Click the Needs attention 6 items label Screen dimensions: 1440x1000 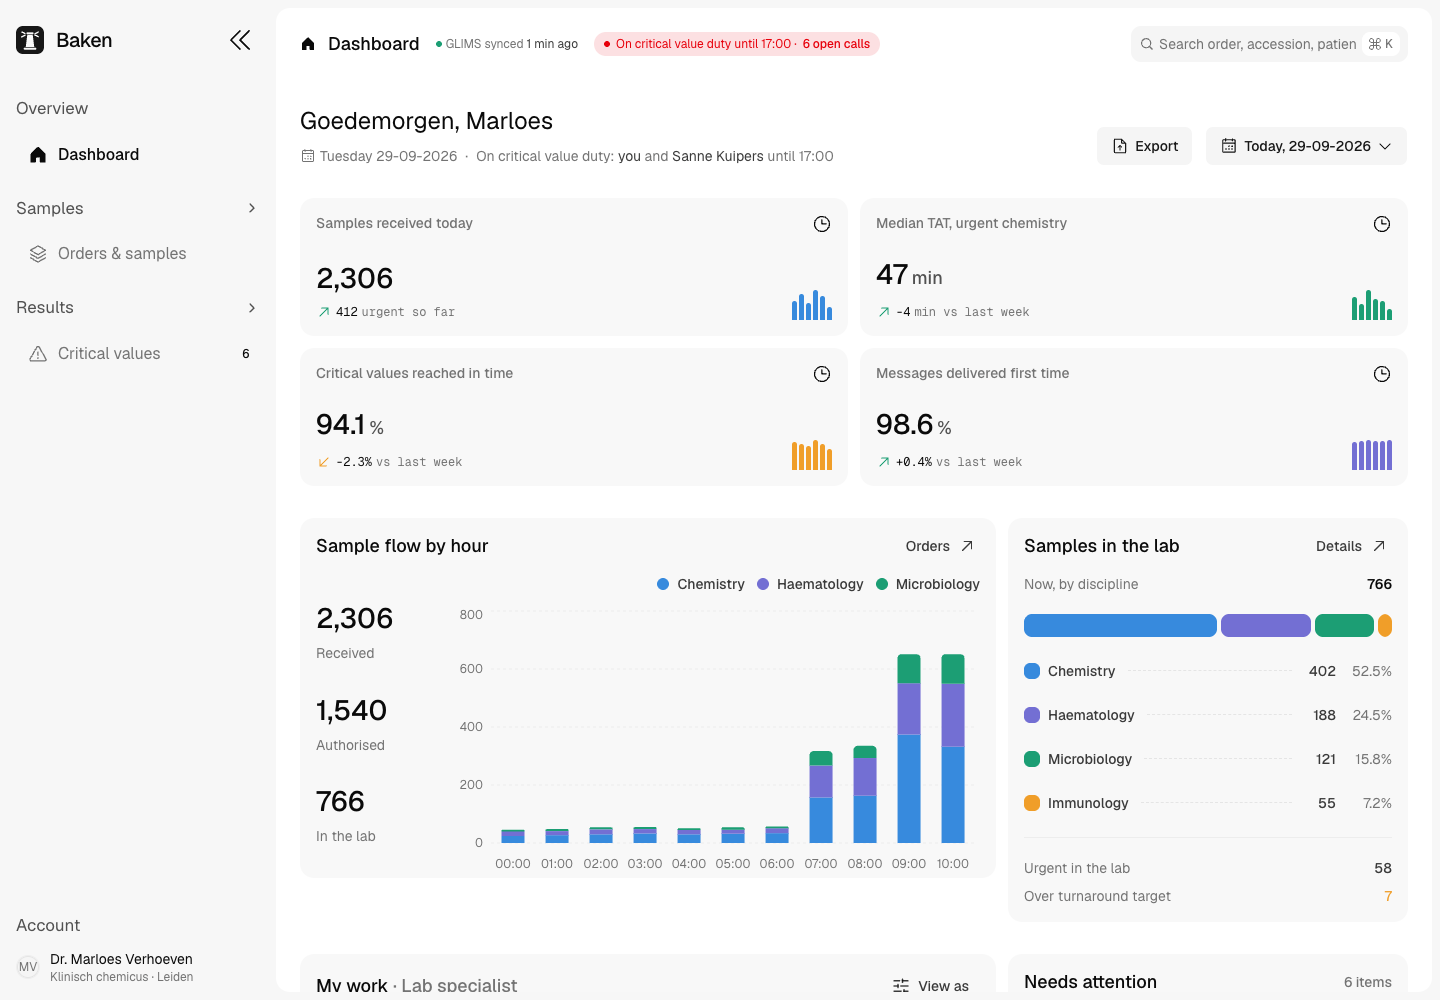[x=1367, y=982]
